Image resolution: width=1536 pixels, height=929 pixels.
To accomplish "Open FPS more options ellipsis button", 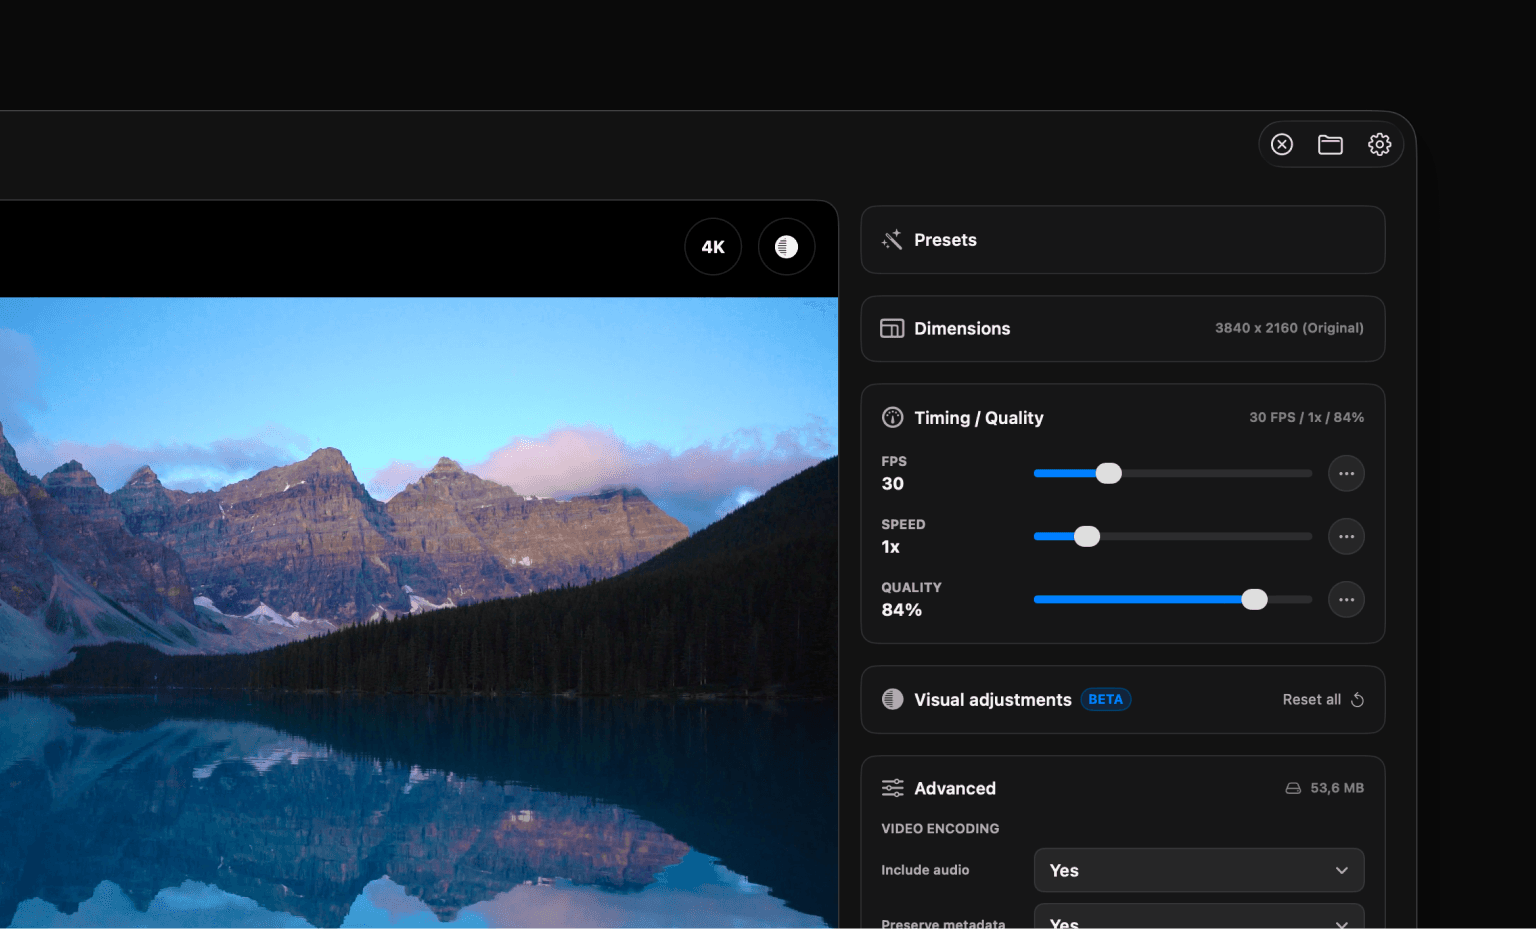I will coord(1346,474).
